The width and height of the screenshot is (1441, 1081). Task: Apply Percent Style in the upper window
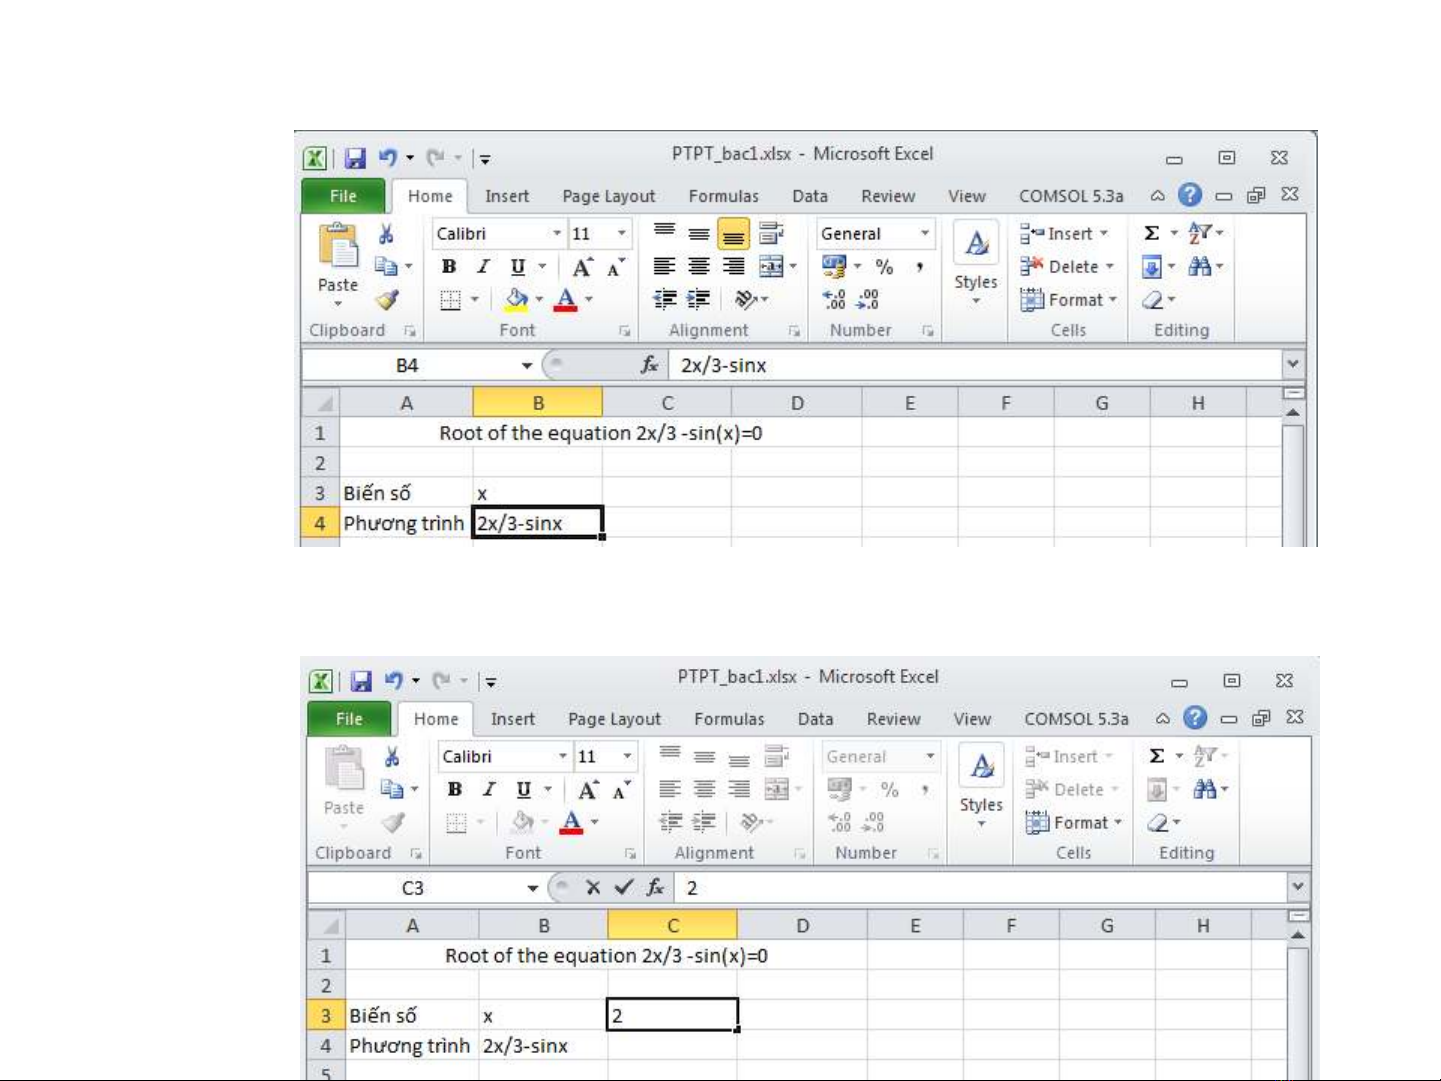884,267
